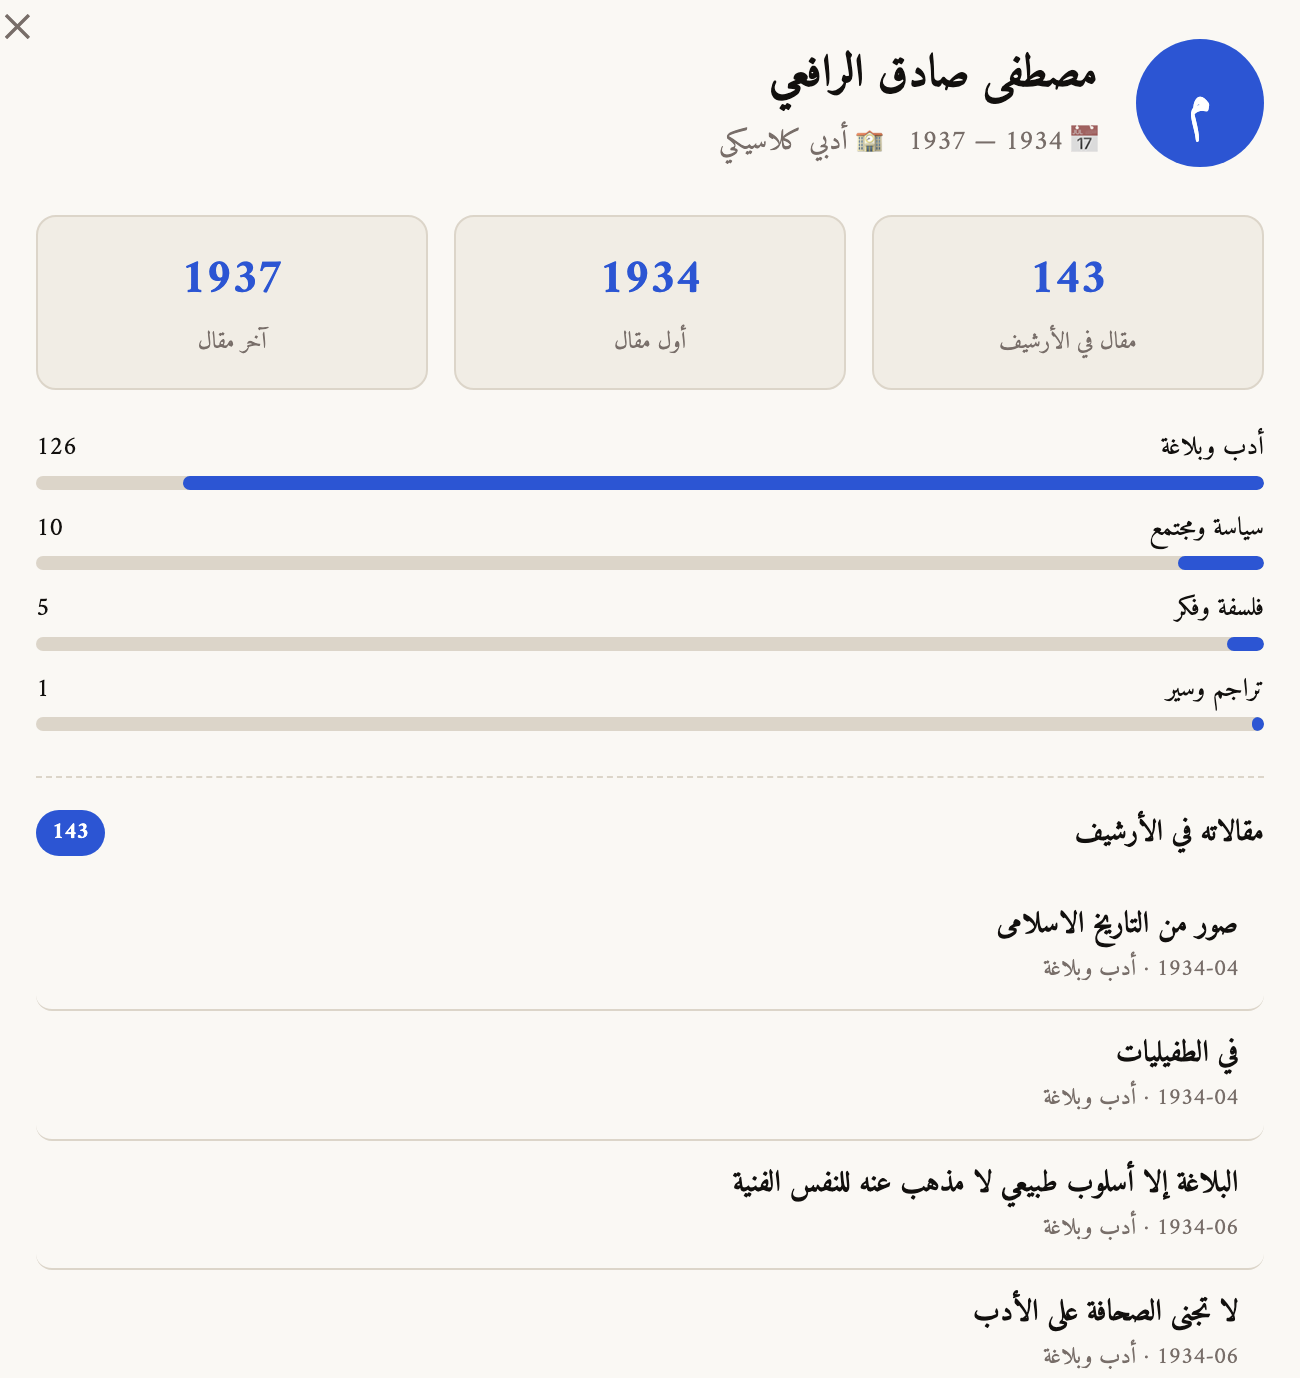This screenshot has width=1300, height=1378.
Task: Click the أدبي كلاسيكي style label
Action: pyautogui.click(x=783, y=141)
